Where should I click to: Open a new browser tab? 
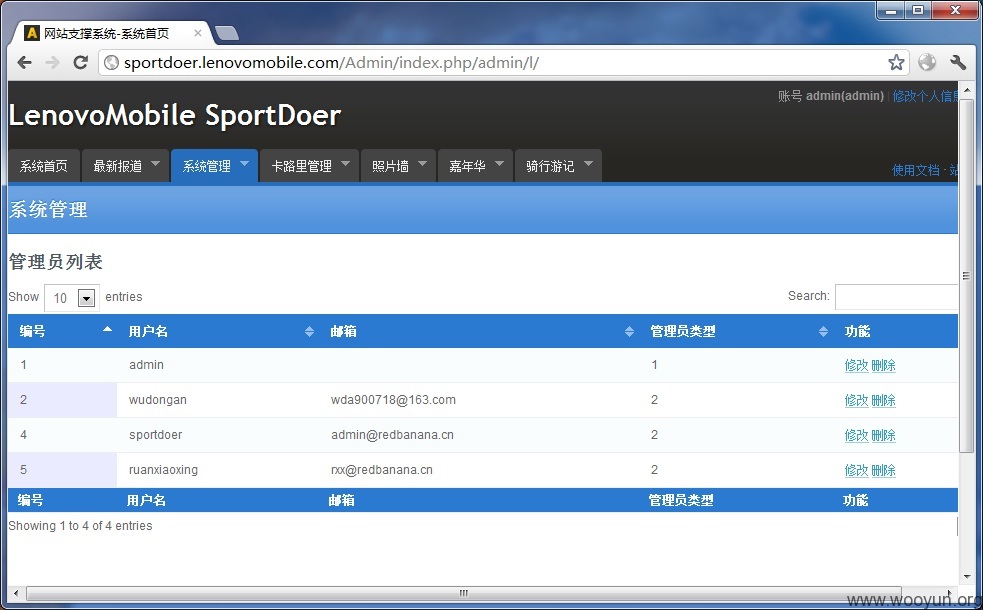(226, 33)
